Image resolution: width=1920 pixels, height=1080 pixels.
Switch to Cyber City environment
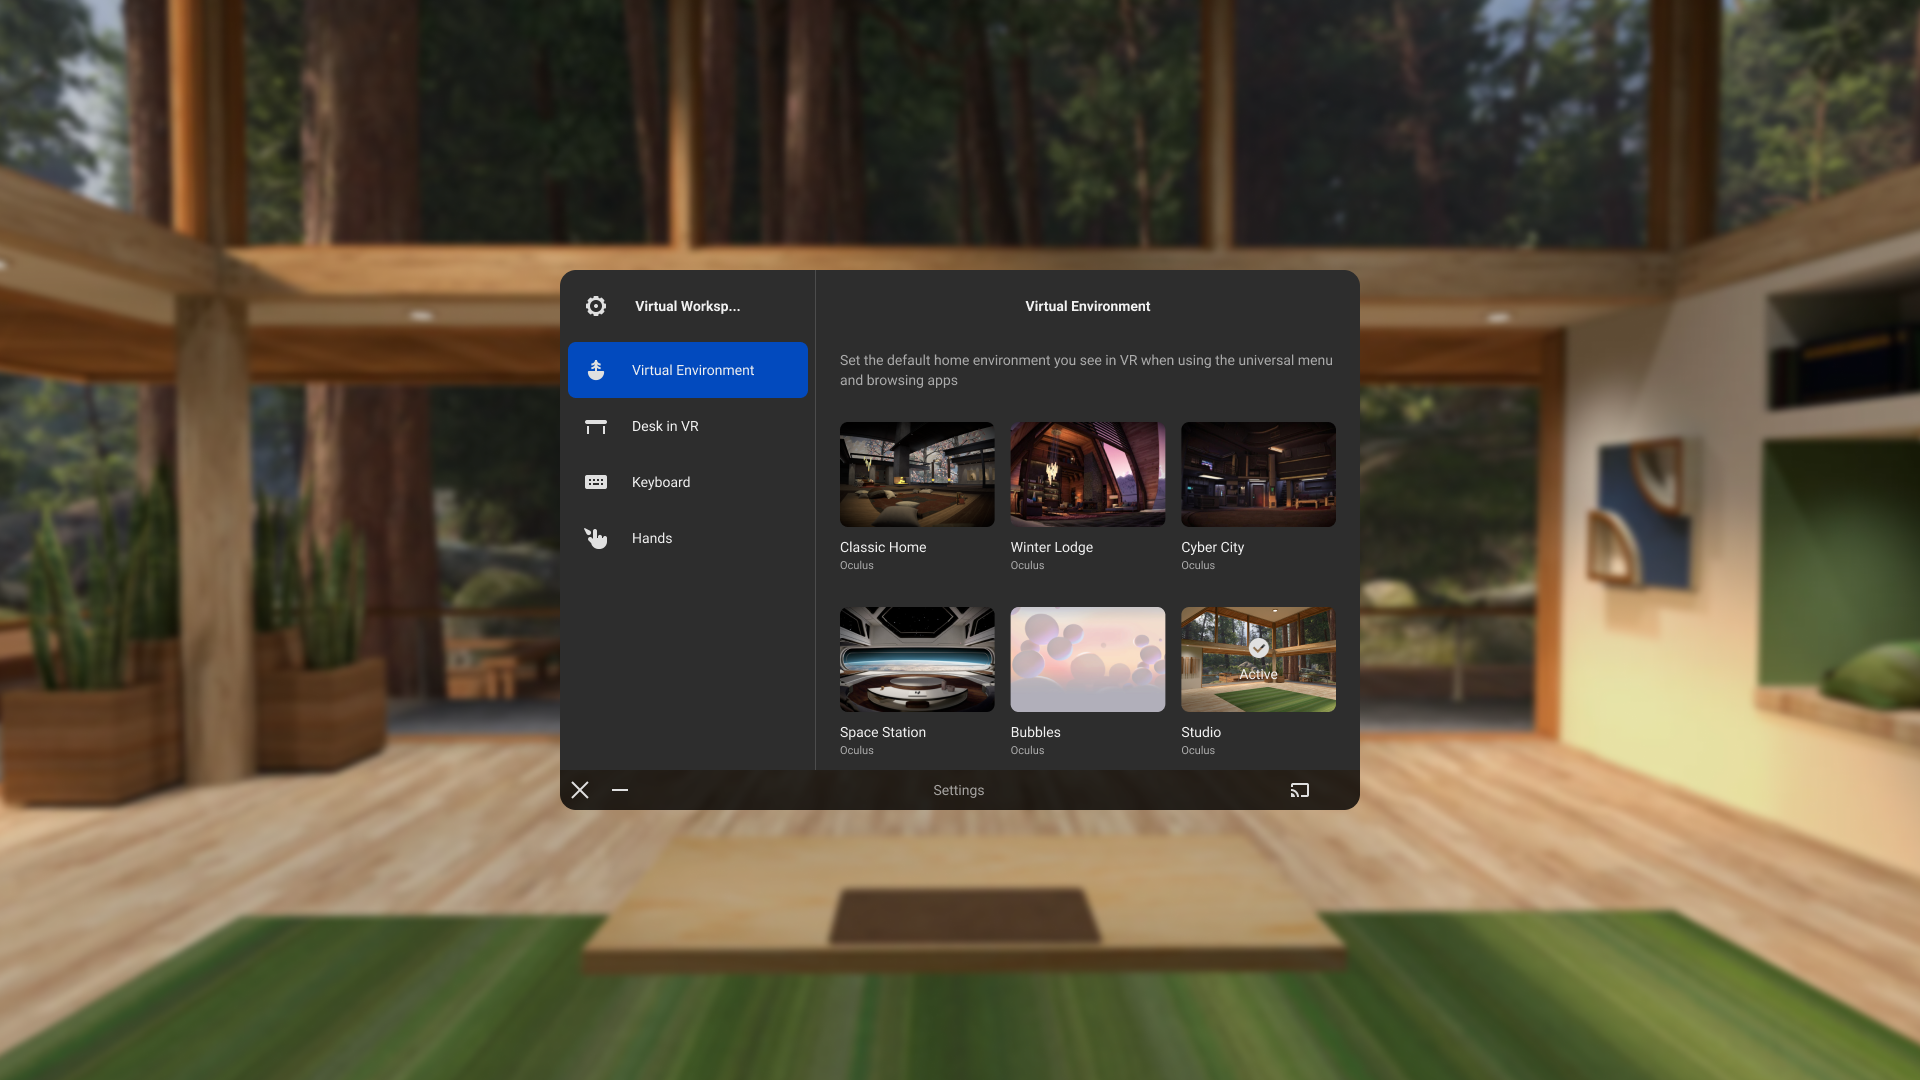(x=1258, y=474)
